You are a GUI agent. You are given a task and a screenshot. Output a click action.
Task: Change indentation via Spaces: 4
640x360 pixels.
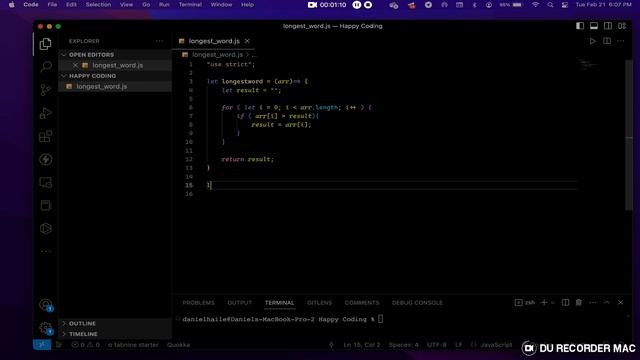pos(403,345)
